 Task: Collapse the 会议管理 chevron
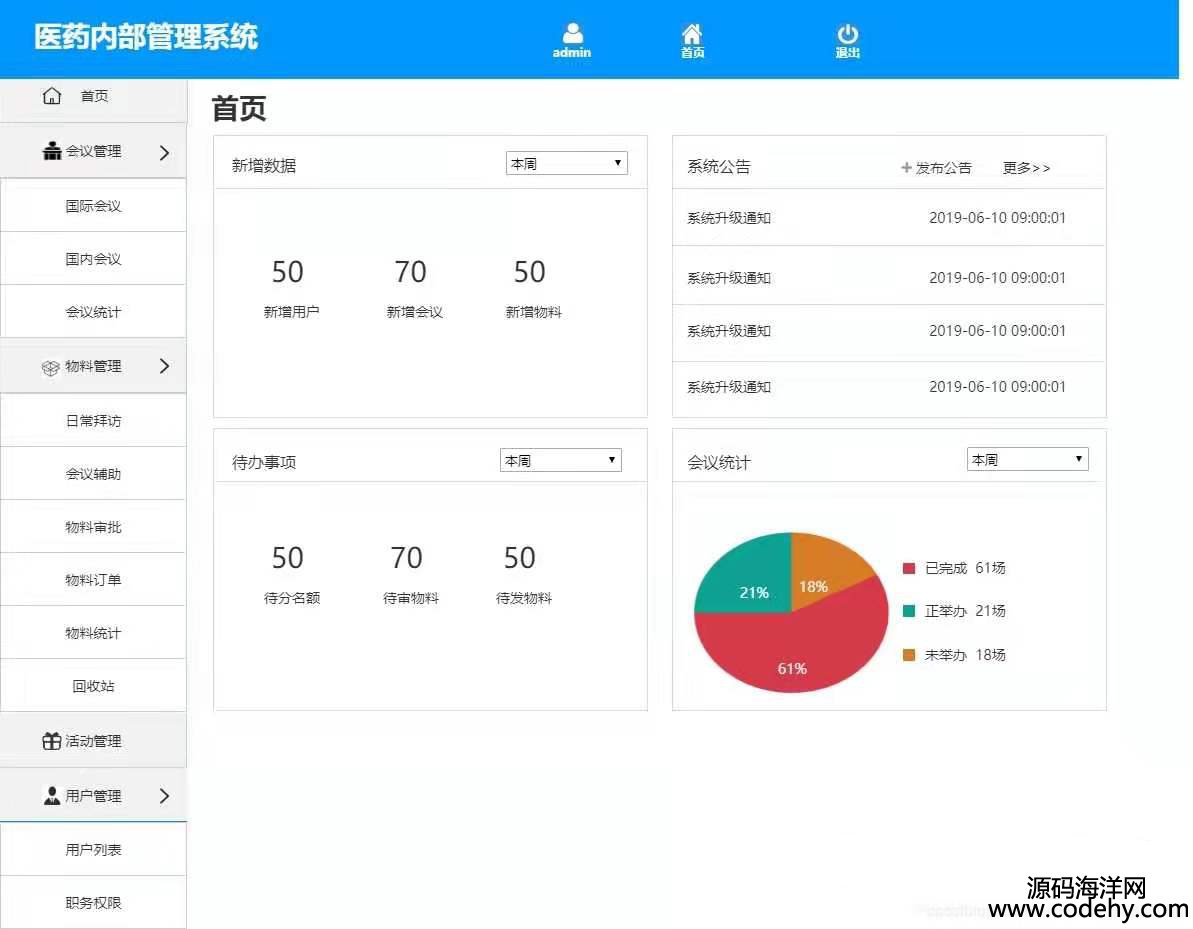(164, 152)
